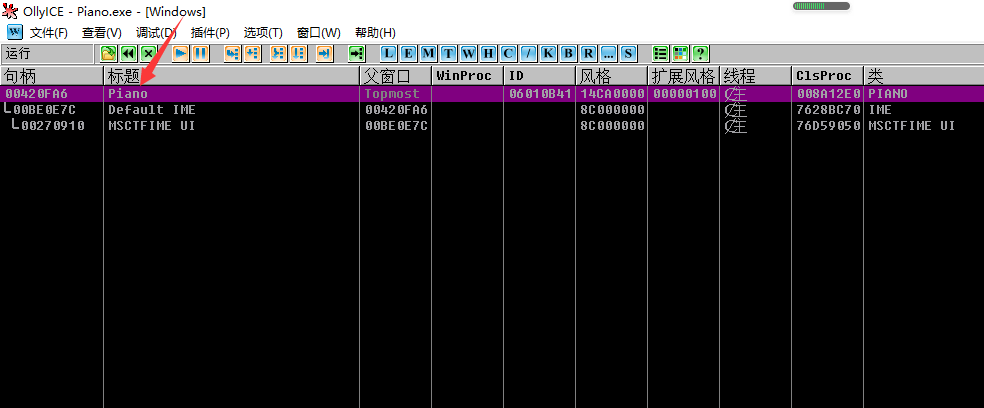Show Patches window (/)

click(528, 53)
